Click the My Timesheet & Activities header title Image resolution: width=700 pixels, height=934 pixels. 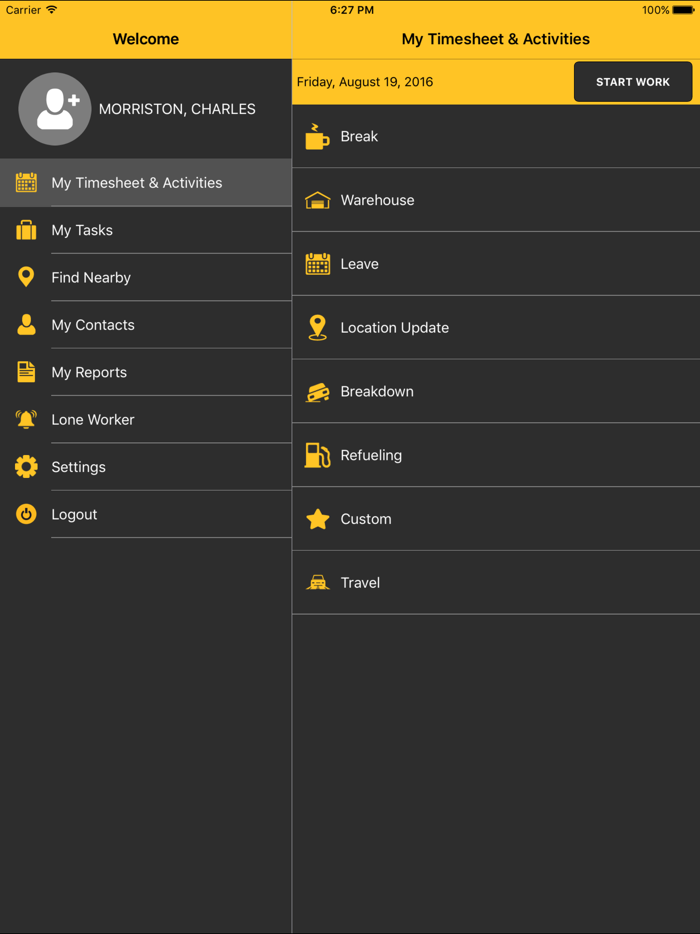(x=496, y=39)
